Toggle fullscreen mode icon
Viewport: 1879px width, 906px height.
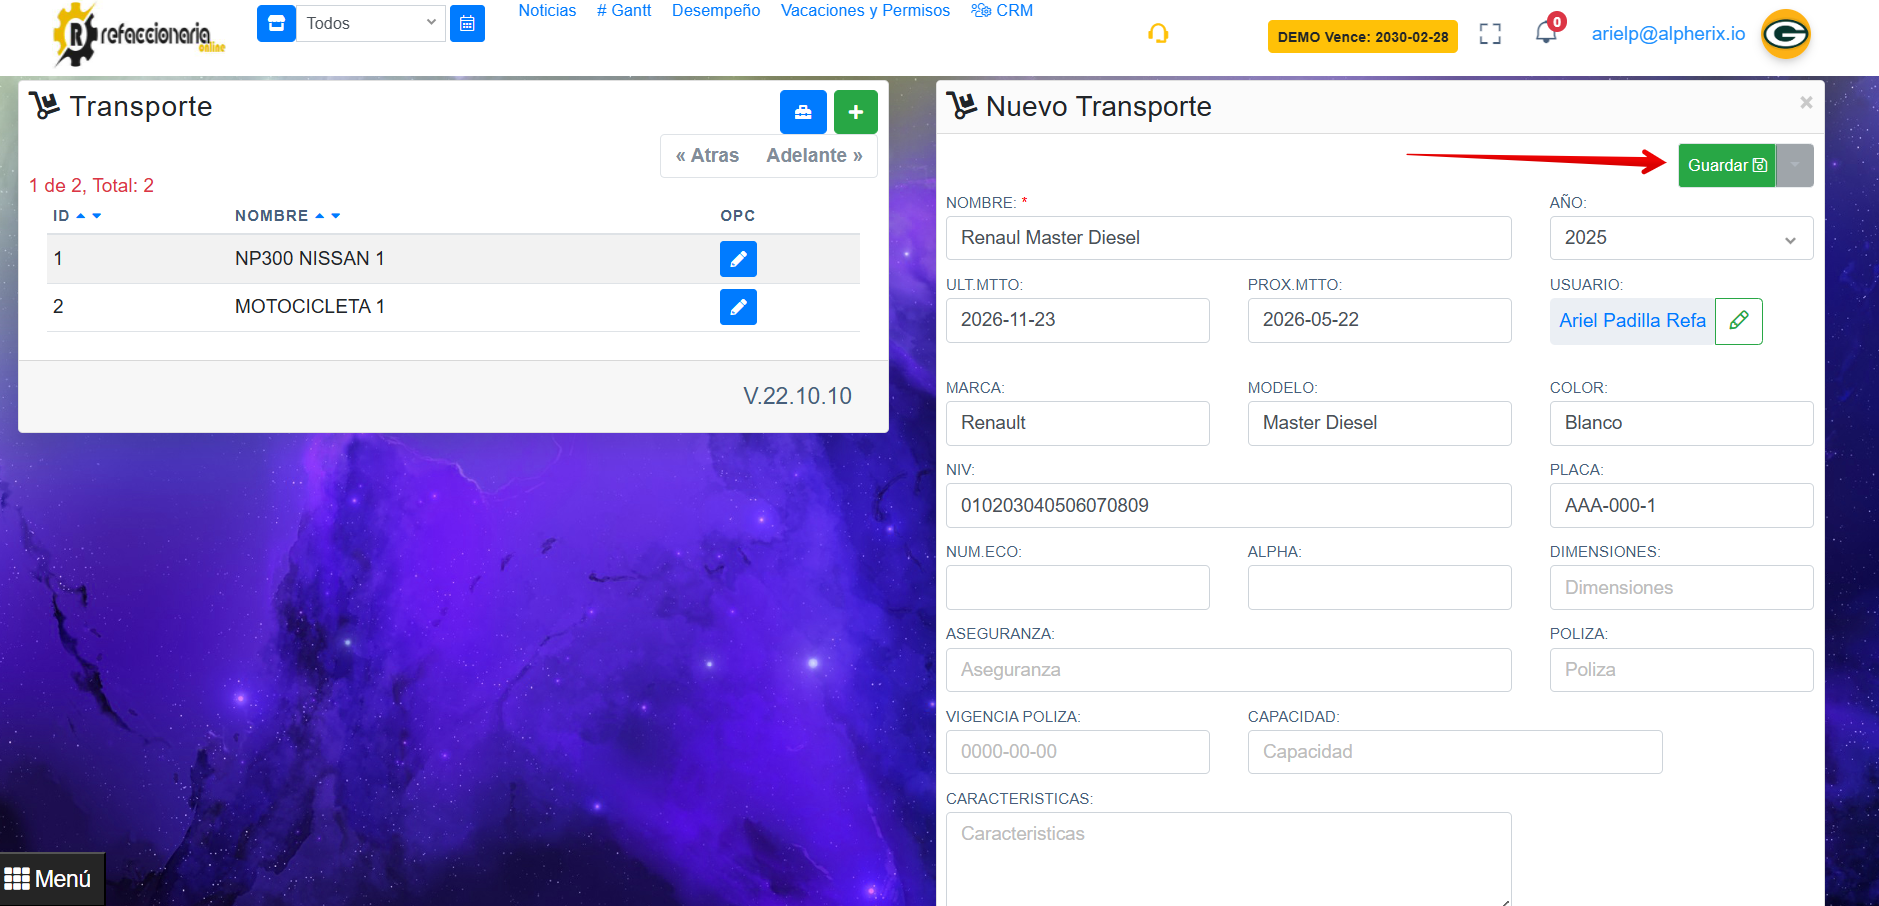click(x=1489, y=34)
